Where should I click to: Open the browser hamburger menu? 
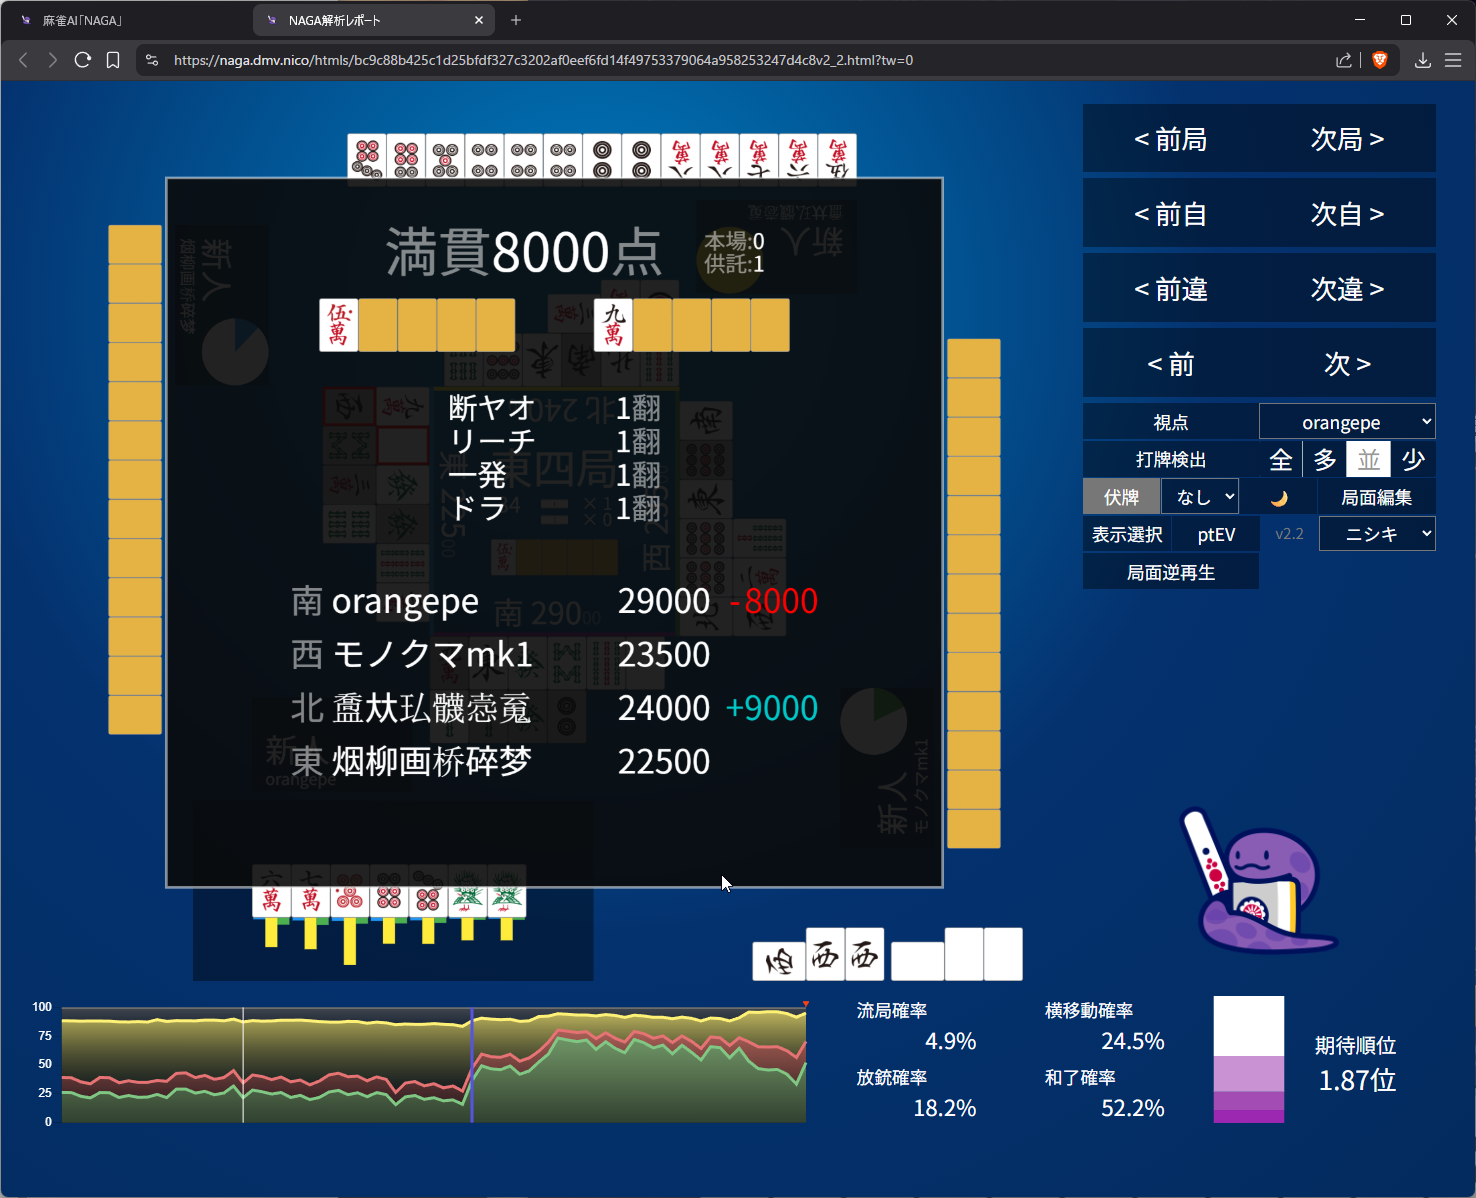tap(1453, 60)
